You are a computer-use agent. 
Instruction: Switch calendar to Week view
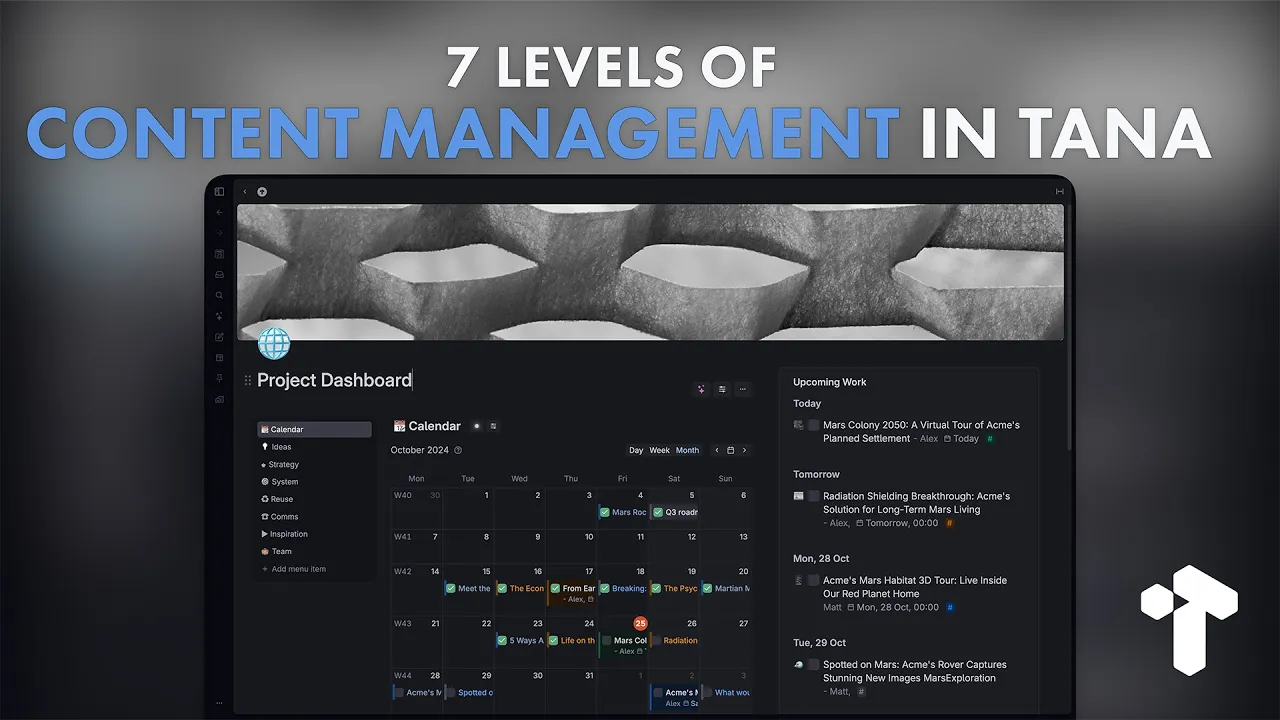pyautogui.click(x=660, y=450)
